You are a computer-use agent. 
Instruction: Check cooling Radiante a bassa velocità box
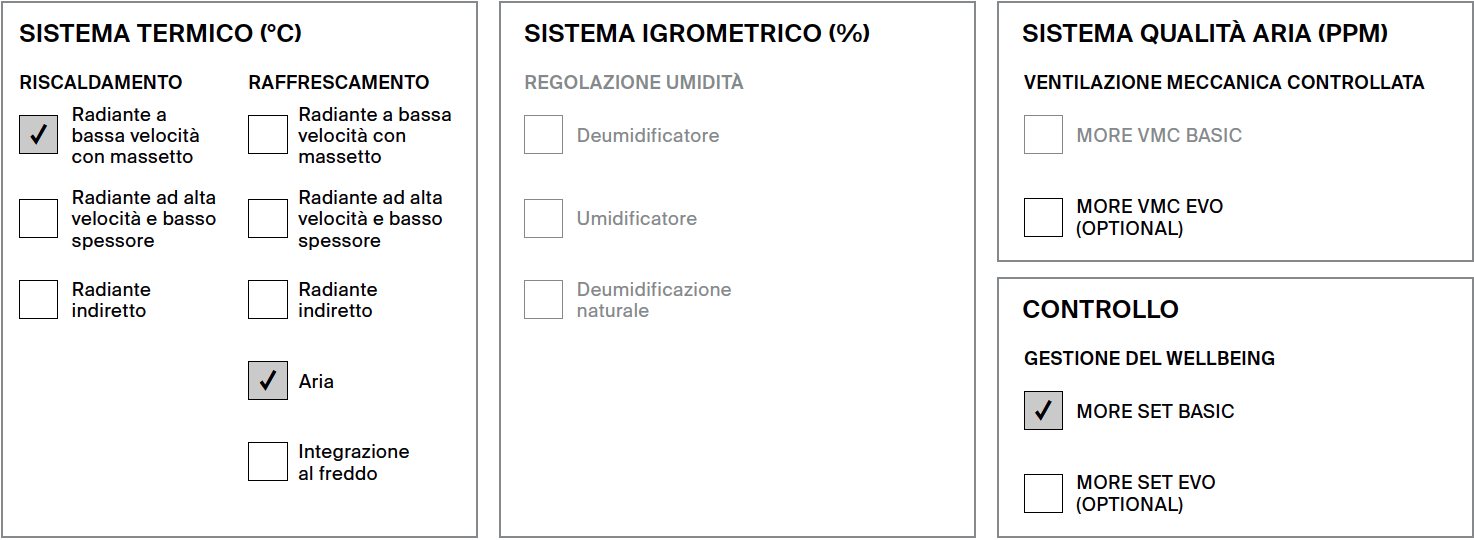click(268, 135)
